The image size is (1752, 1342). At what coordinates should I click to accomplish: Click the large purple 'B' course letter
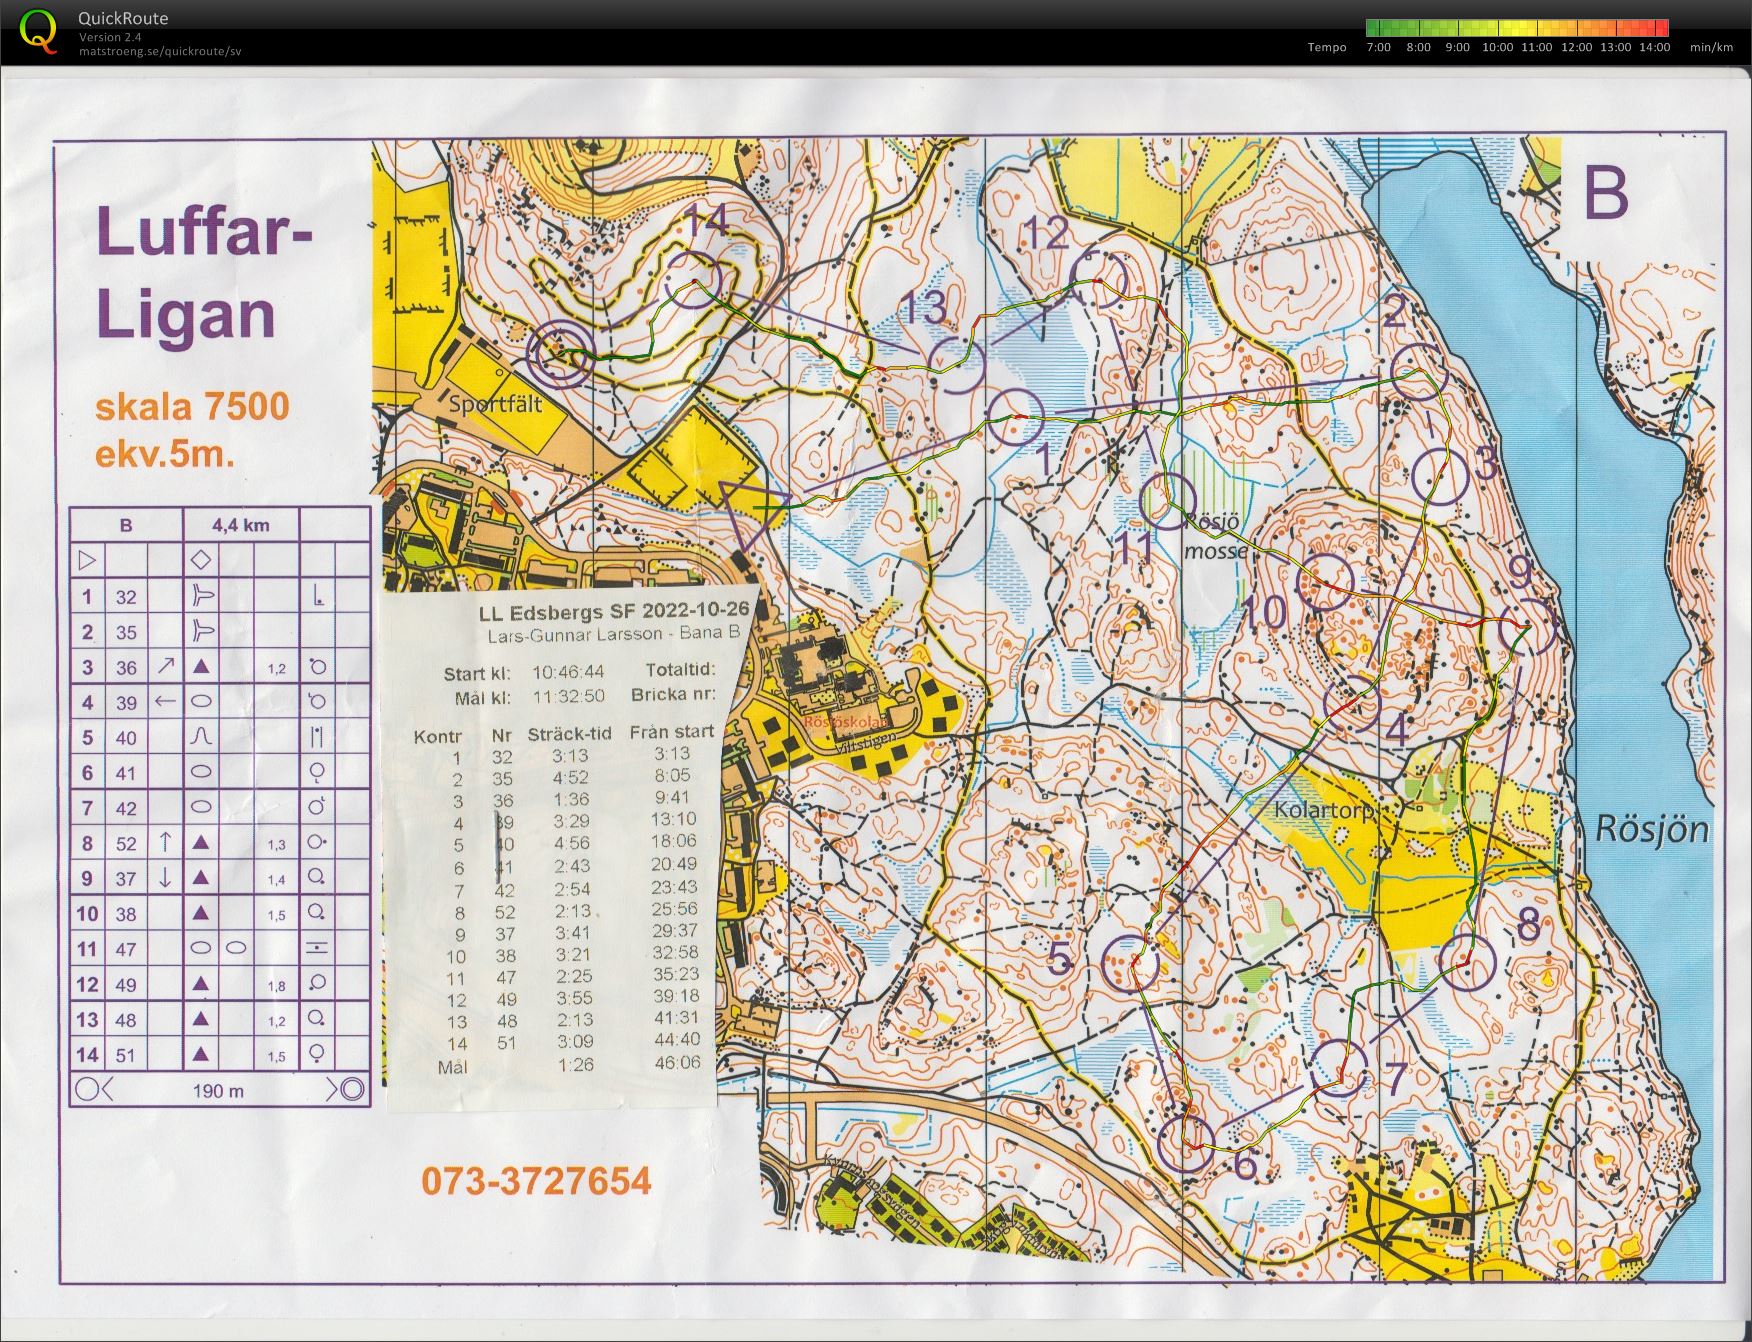1606,193
